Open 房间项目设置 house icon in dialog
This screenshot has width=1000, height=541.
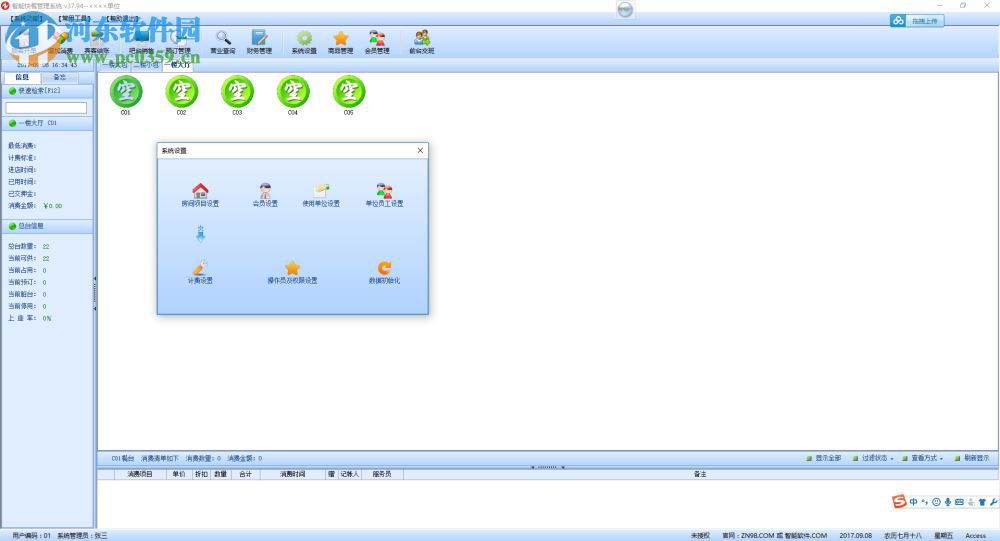click(x=200, y=195)
